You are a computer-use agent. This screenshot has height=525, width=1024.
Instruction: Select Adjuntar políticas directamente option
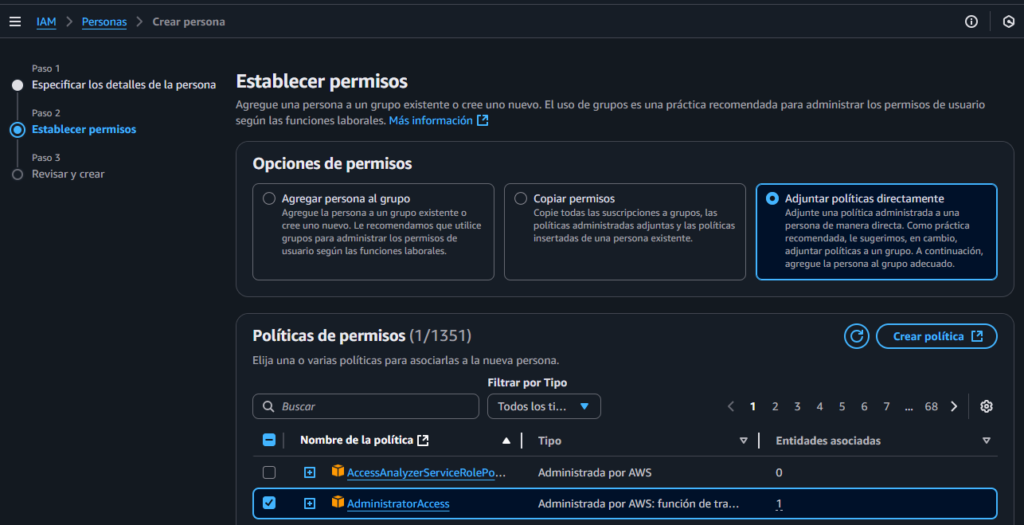[x=773, y=199]
